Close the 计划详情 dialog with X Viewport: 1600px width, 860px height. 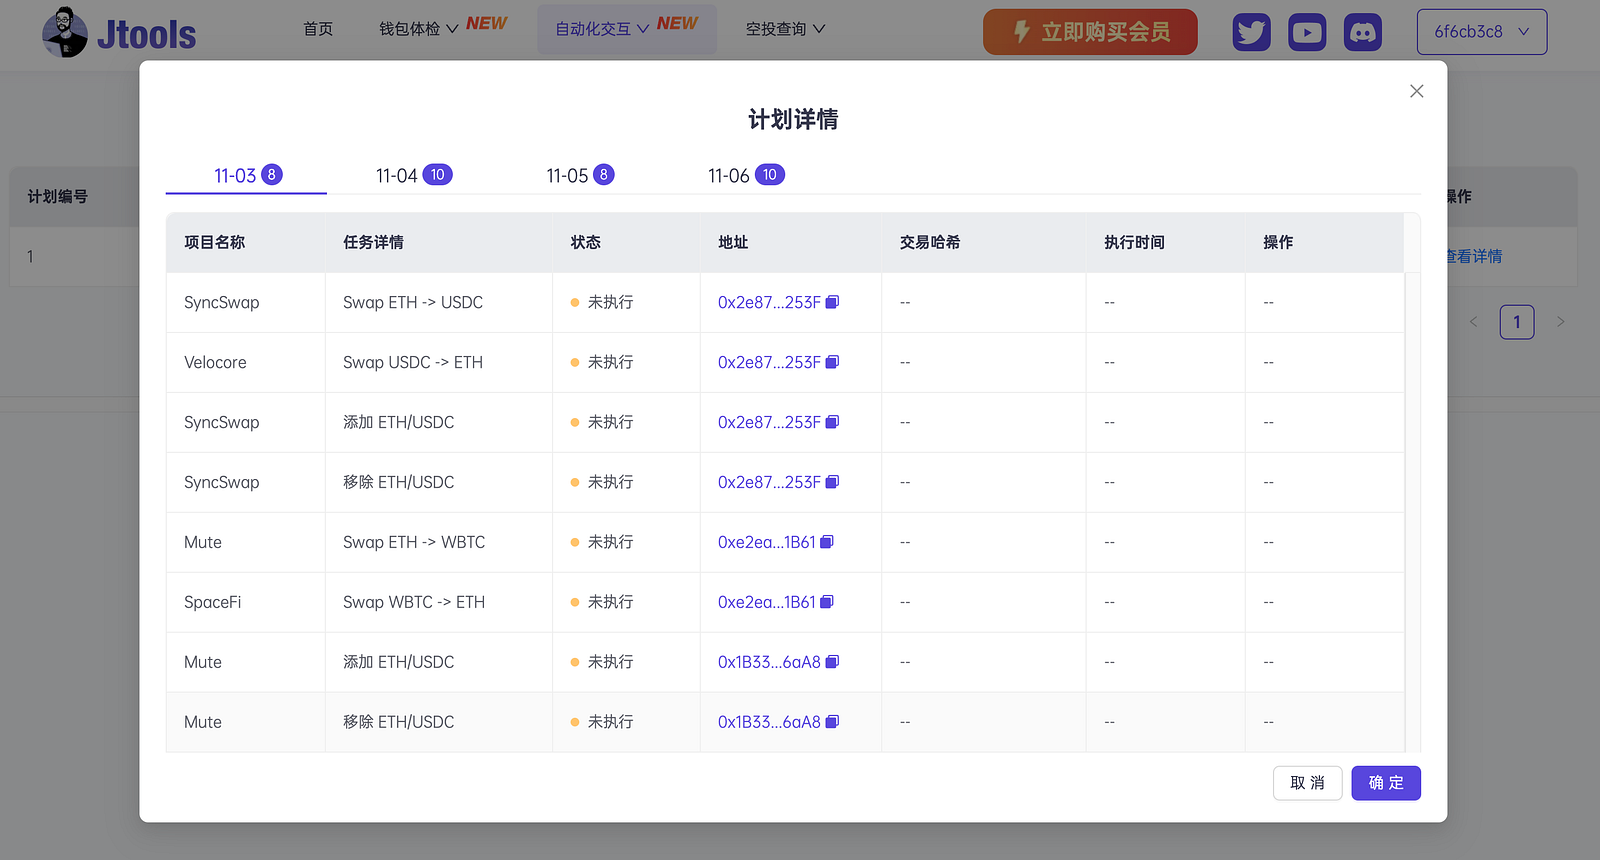[1416, 91]
